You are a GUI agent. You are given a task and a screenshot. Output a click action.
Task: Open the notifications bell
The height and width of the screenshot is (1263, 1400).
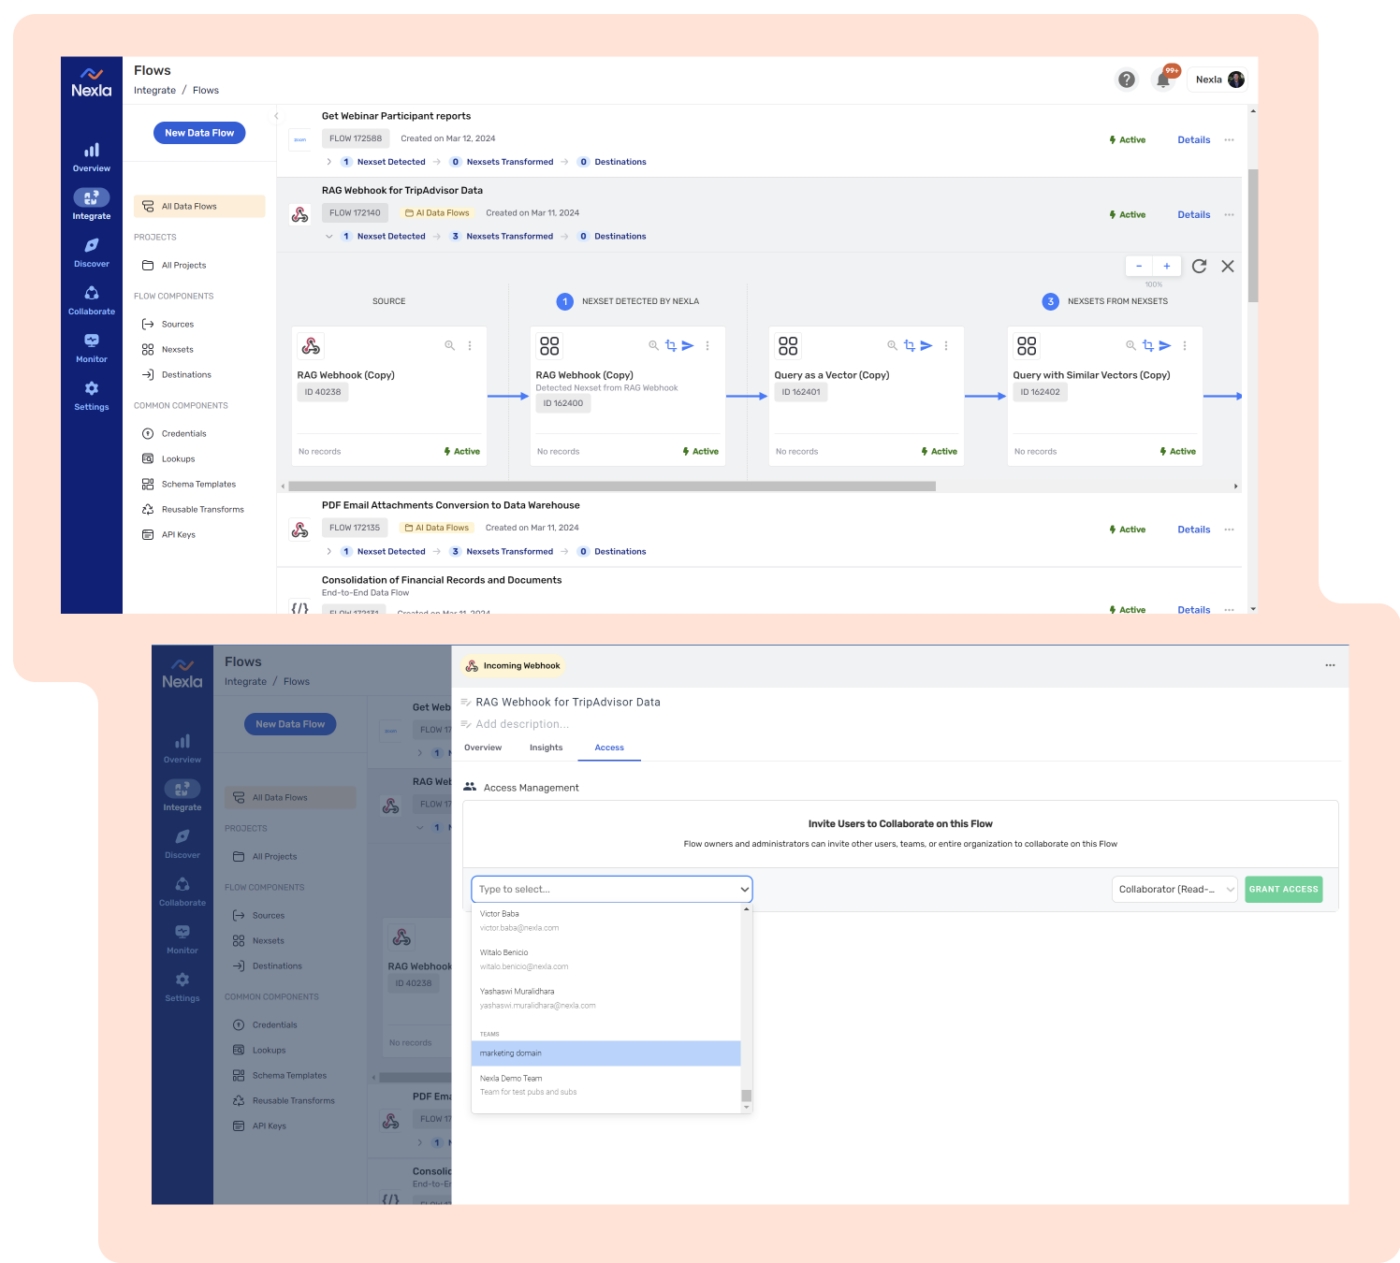[x=1164, y=78]
